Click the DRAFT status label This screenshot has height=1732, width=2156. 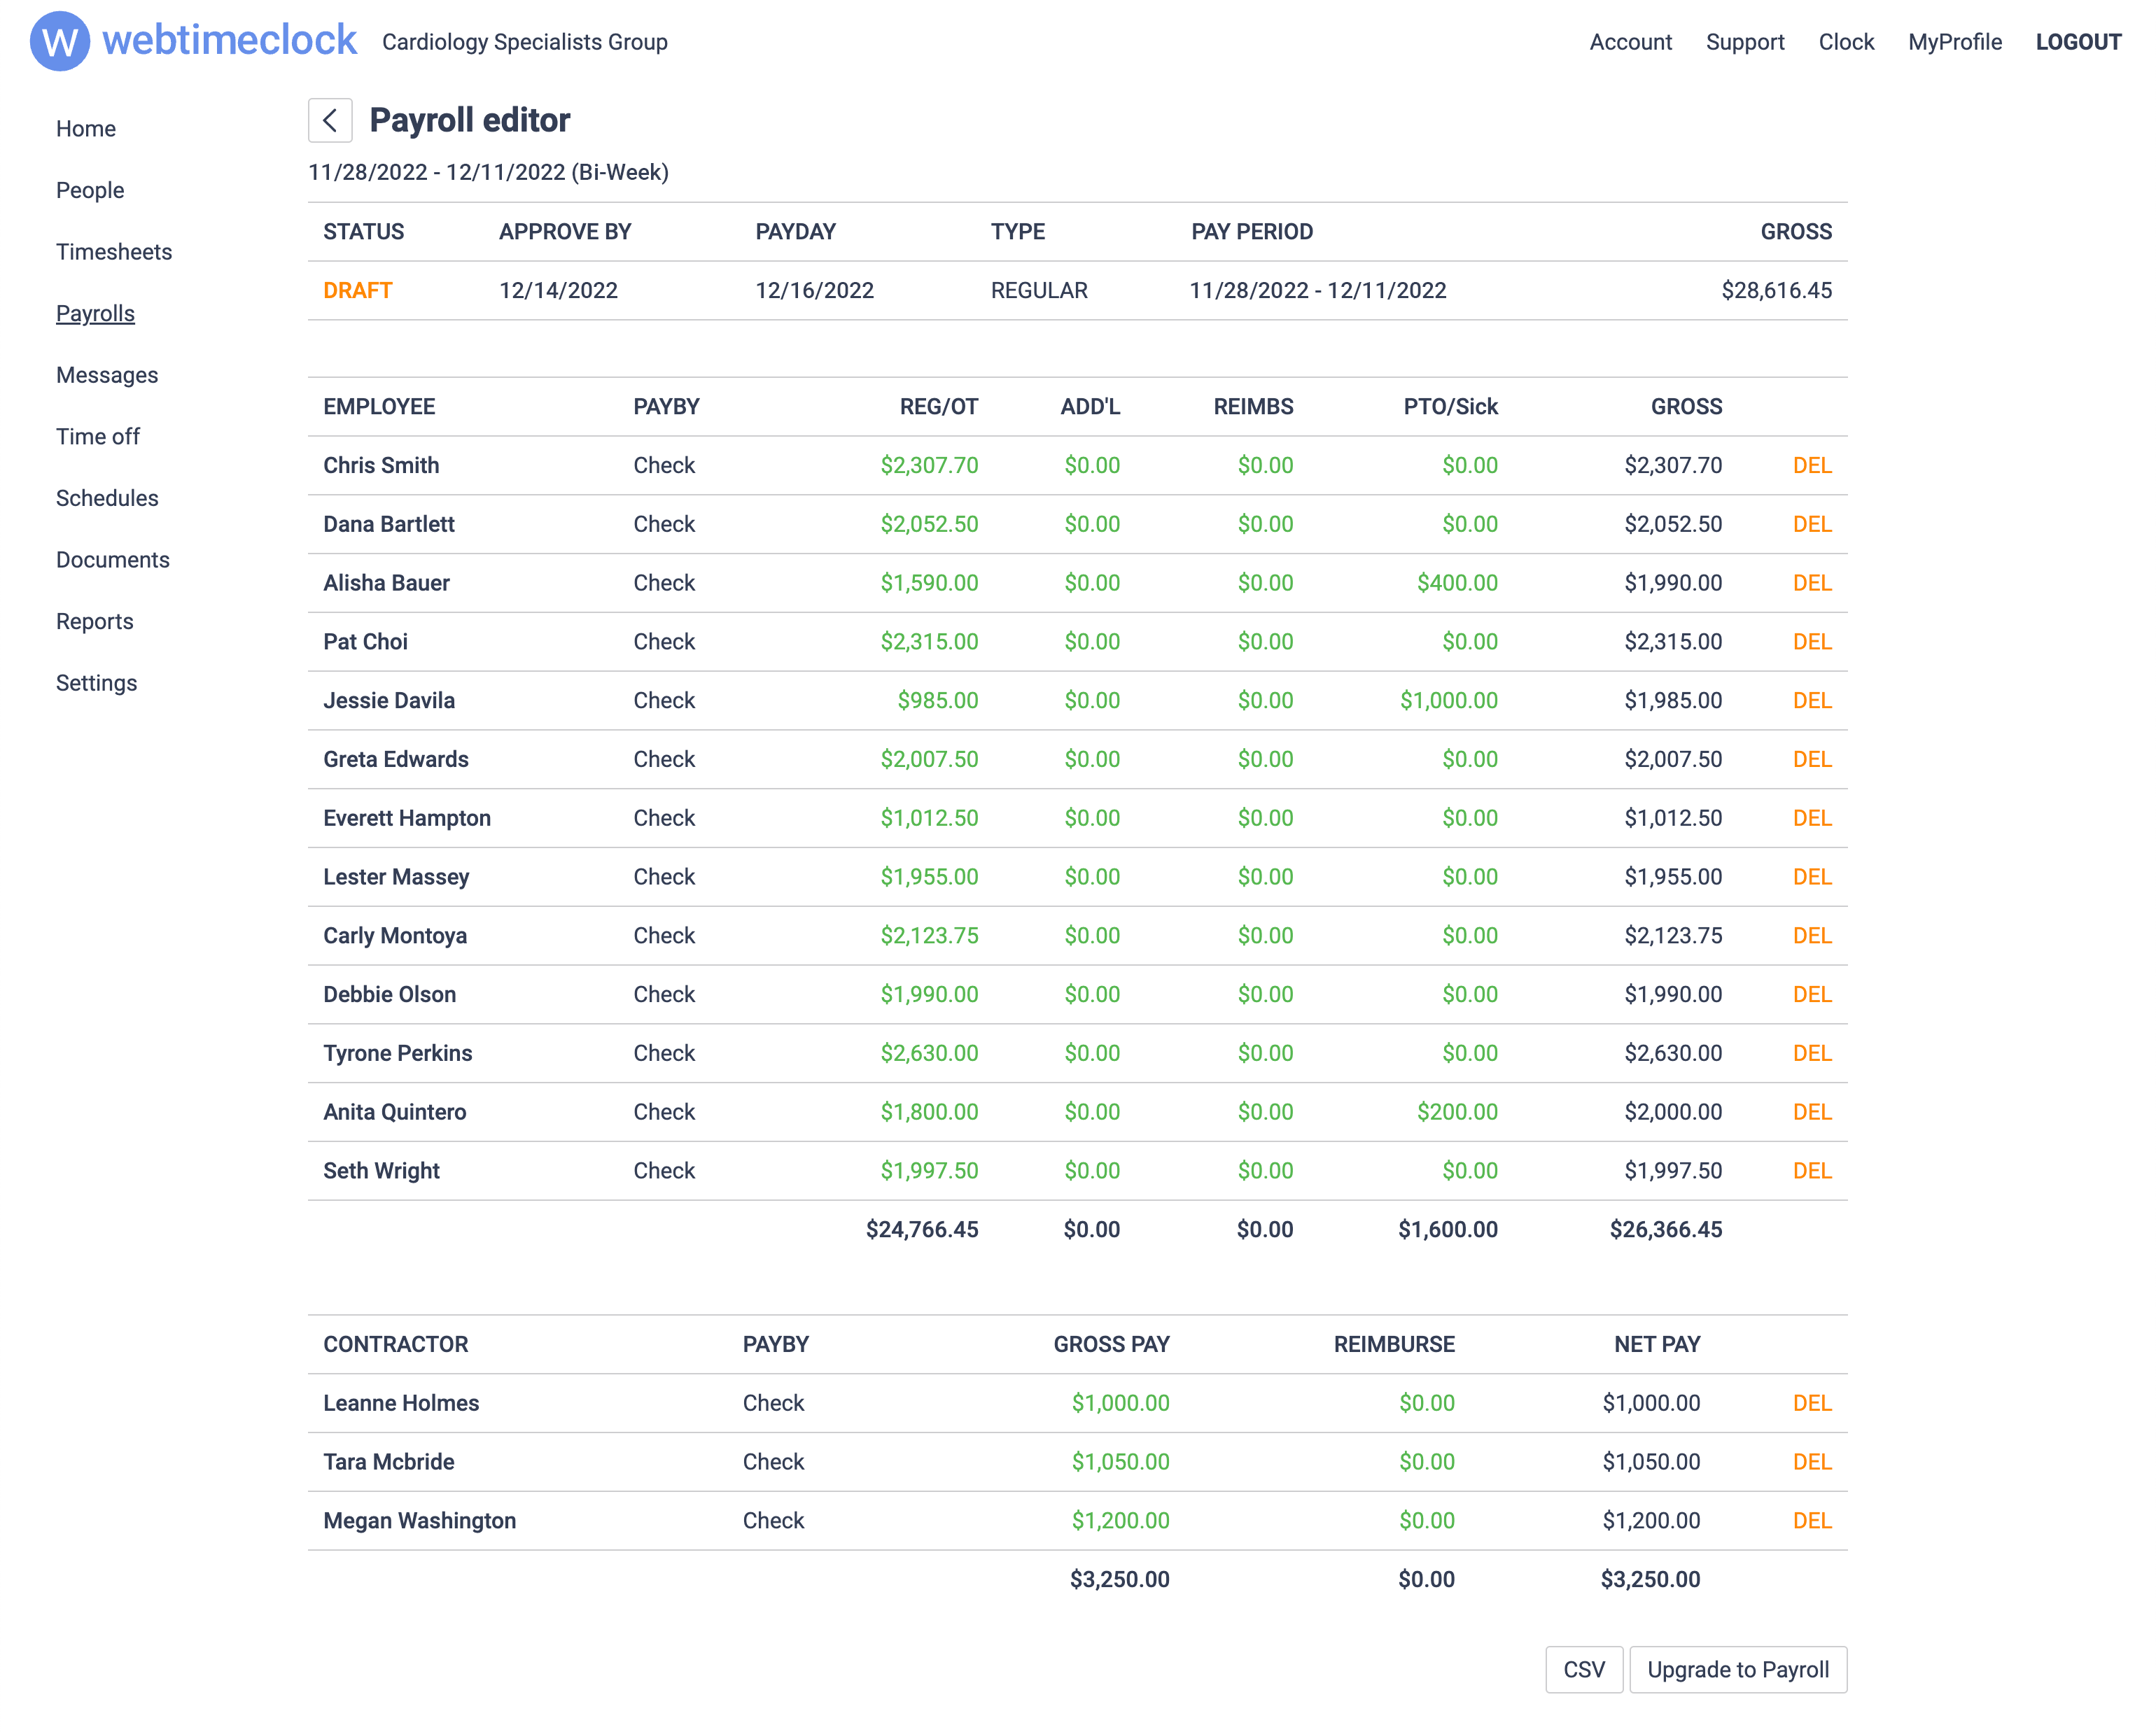357,290
